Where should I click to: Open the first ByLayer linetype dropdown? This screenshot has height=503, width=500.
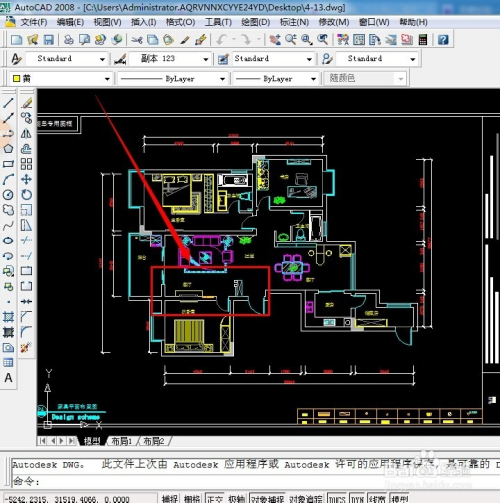click(173, 79)
